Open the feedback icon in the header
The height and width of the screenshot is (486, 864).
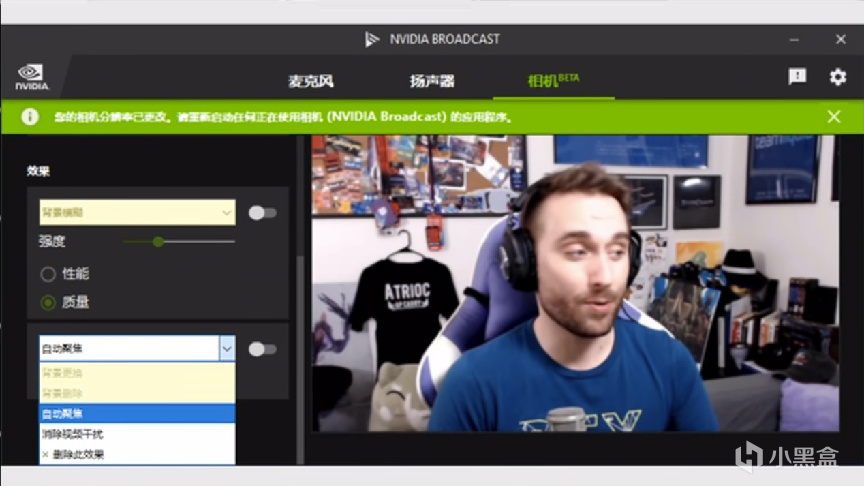coord(797,76)
